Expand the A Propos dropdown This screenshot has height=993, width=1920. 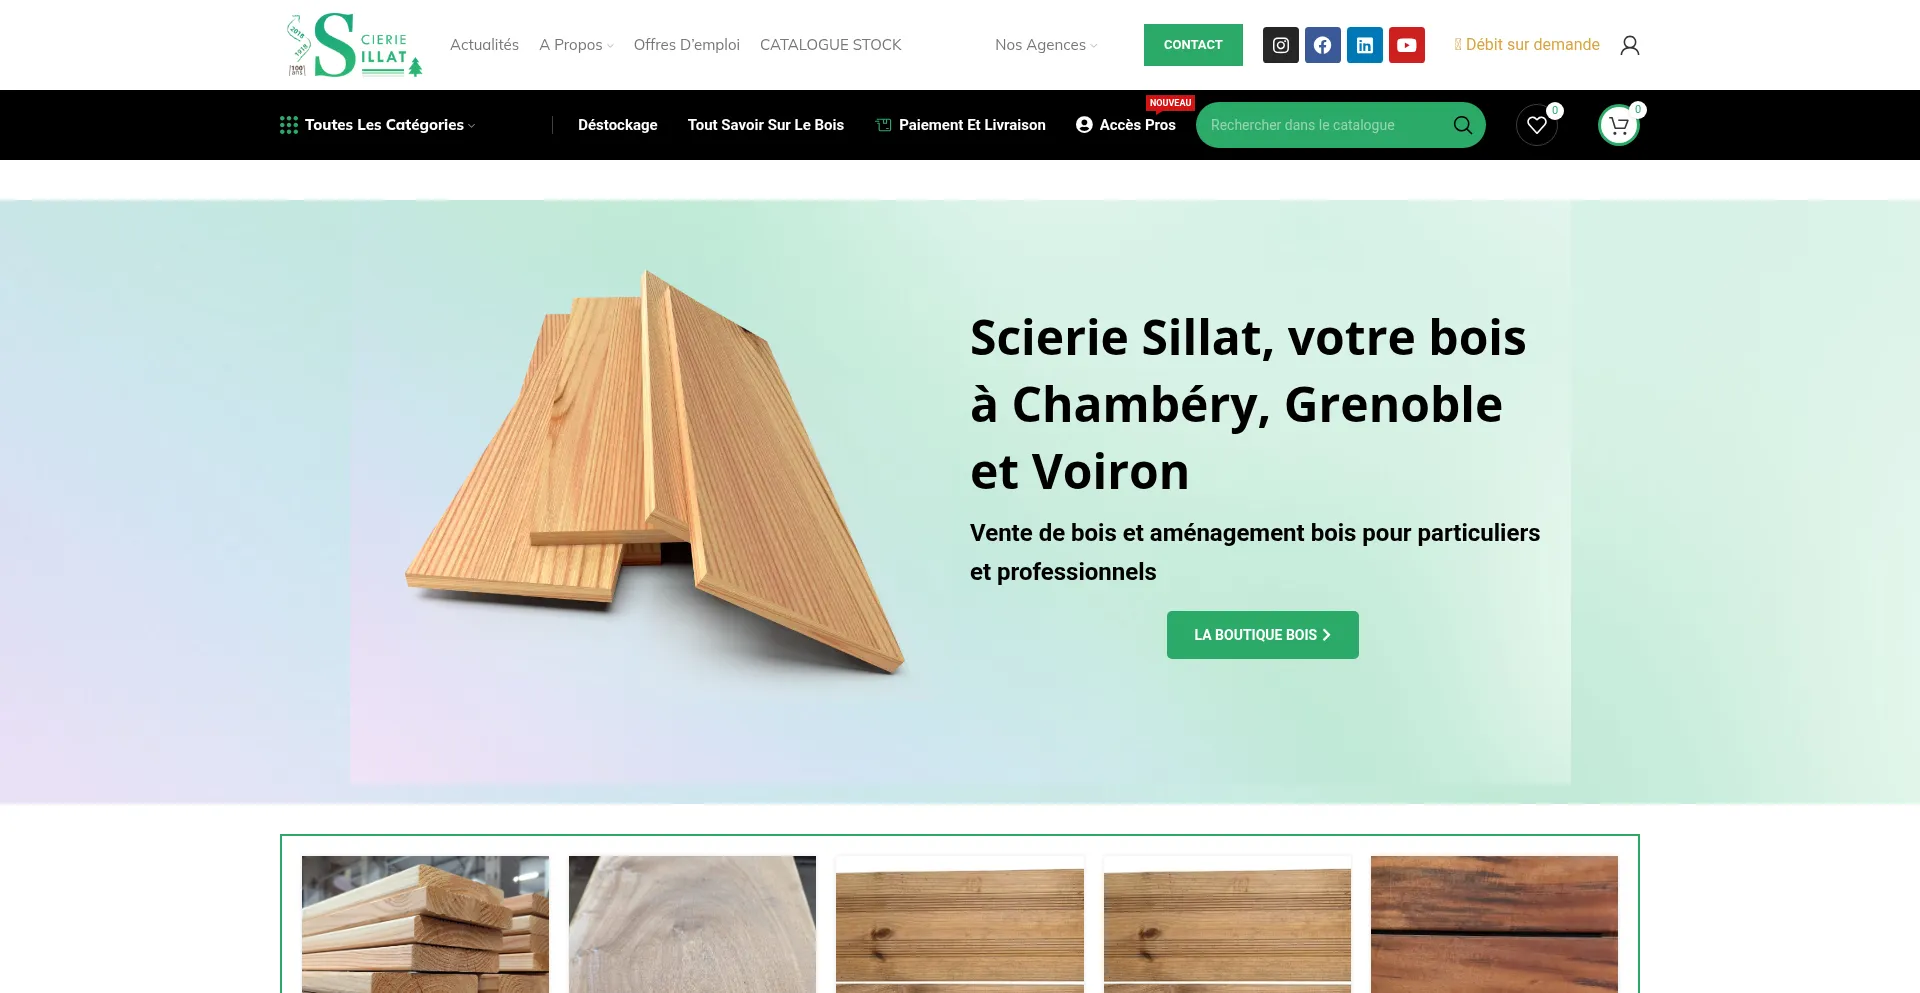(576, 45)
